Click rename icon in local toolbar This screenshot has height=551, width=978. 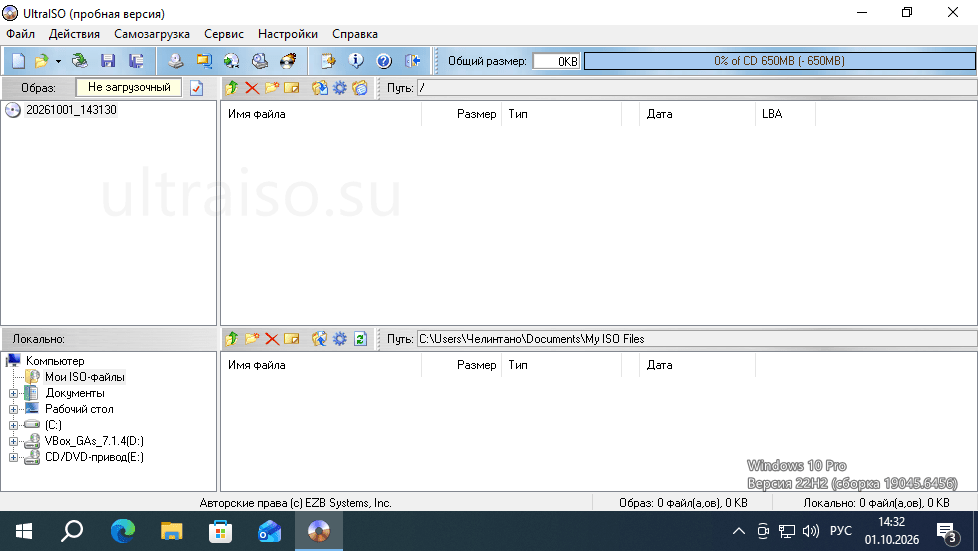(x=292, y=339)
